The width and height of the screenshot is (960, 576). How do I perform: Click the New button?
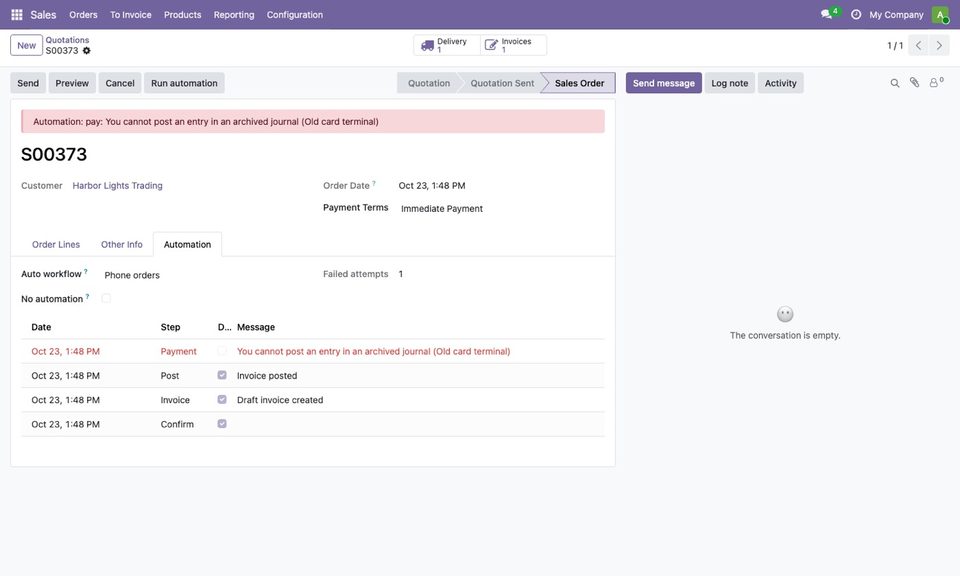click(x=26, y=45)
